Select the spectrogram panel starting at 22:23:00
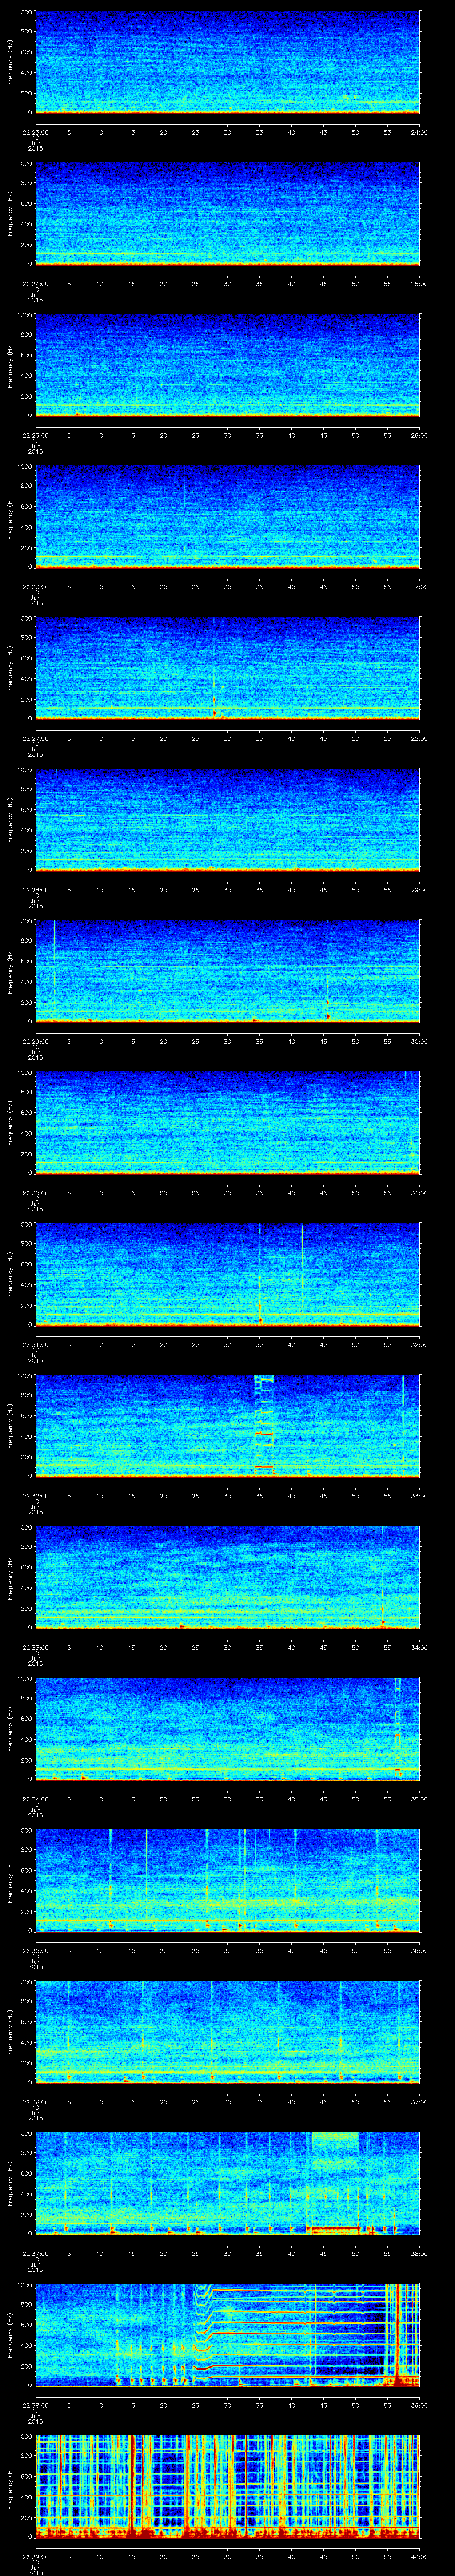 click(227, 62)
